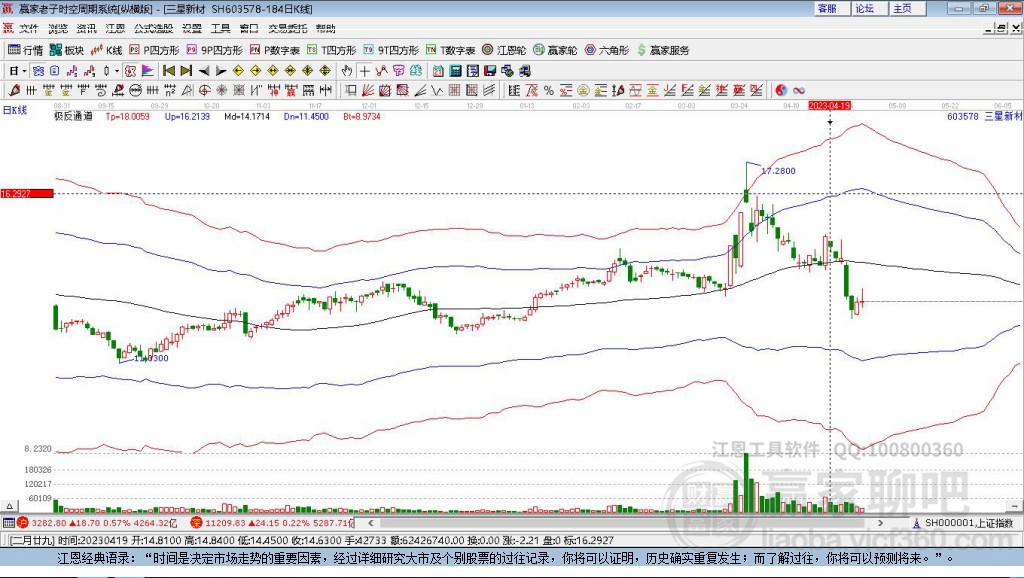Click the red-blue save disk icon
The width and height of the screenshot is (1024, 578).
(x=490, y=71)
